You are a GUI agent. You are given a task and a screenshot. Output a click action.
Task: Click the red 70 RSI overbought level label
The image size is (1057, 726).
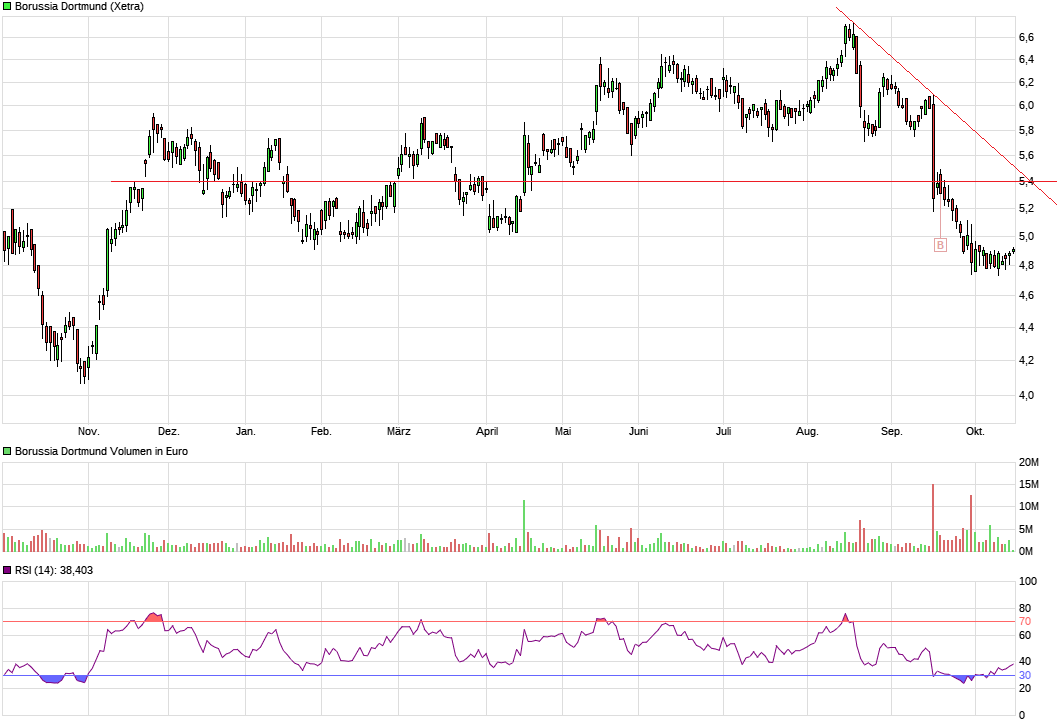[1025, 622]
